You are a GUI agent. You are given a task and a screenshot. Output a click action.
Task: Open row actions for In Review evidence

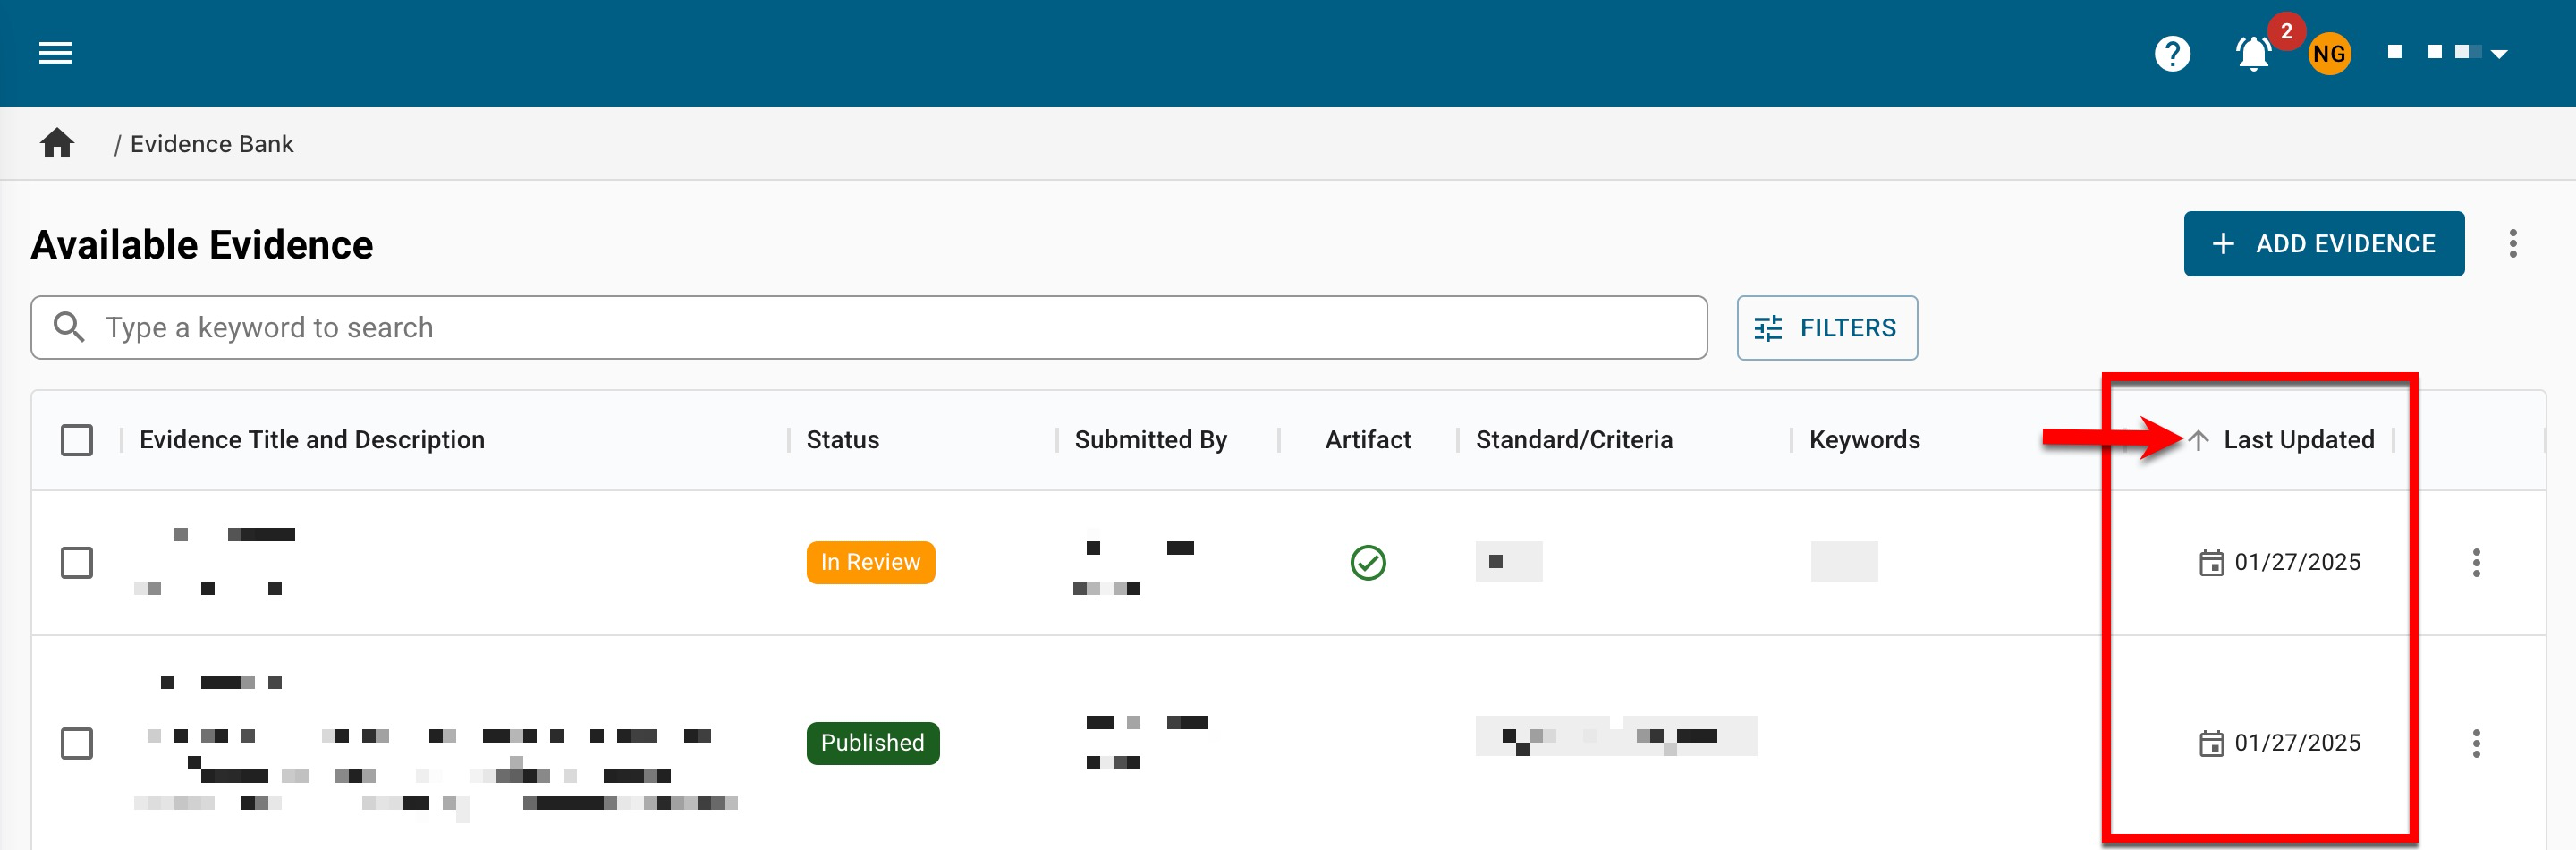(2475, 563)
